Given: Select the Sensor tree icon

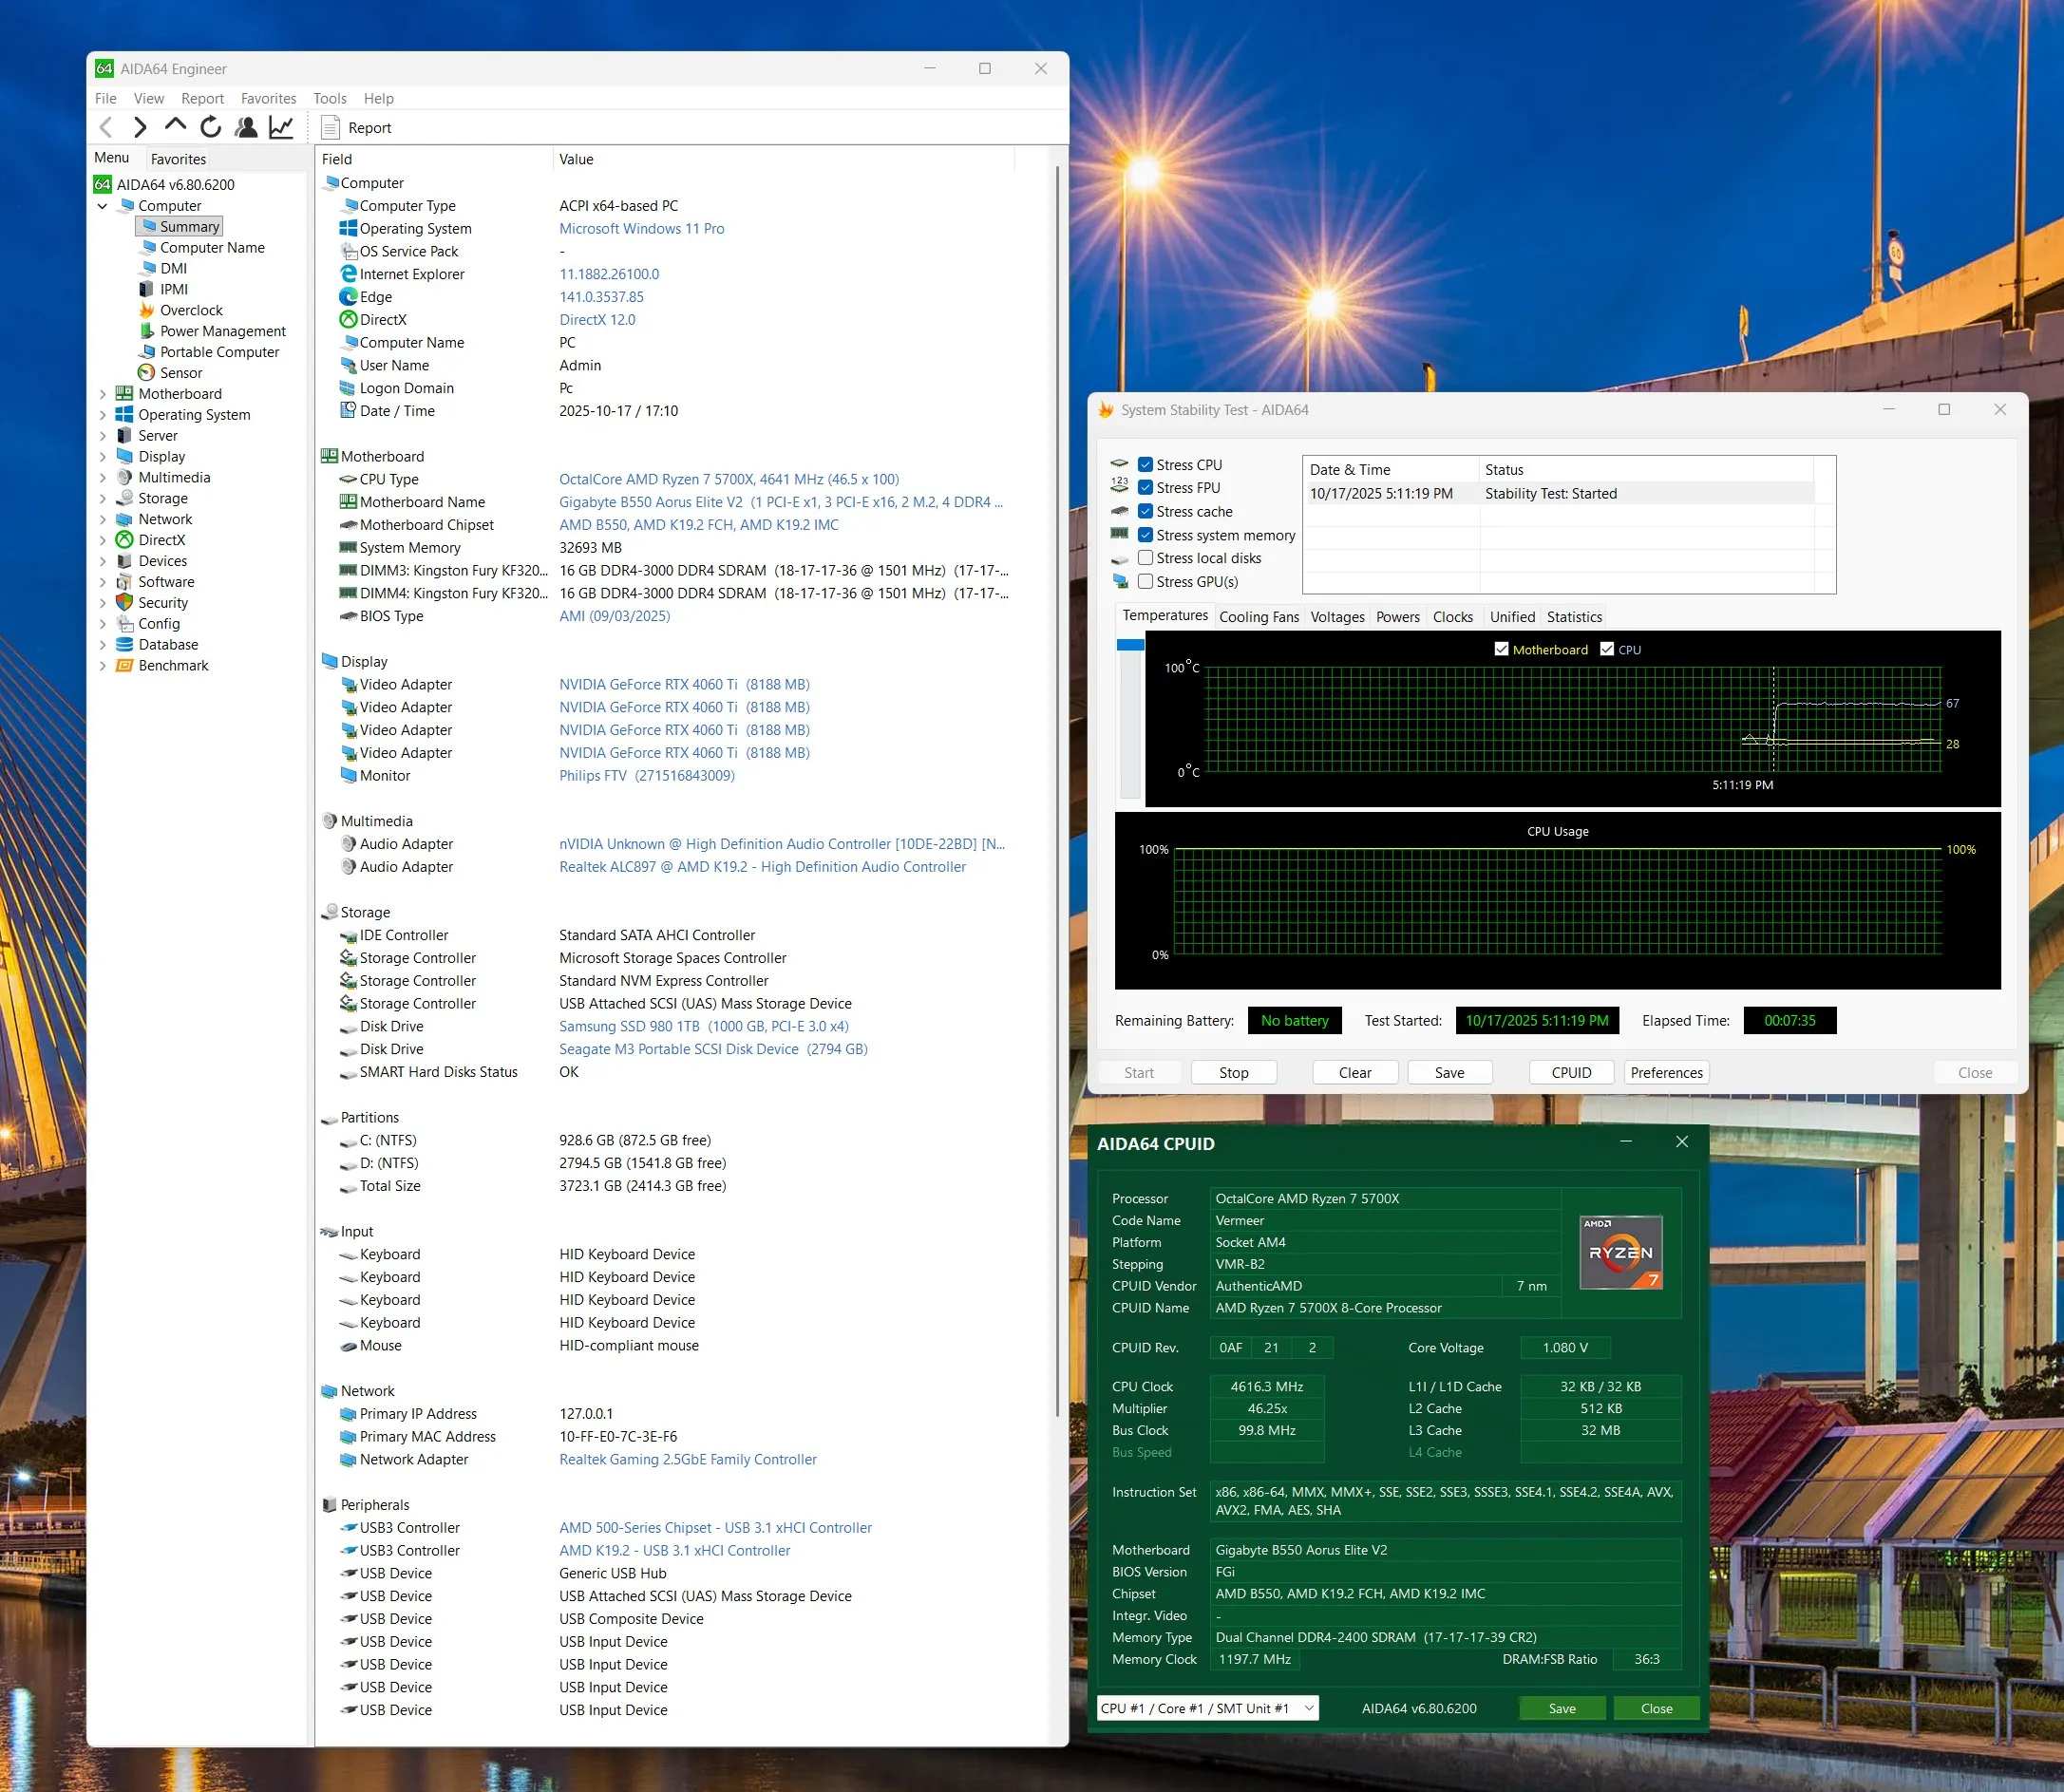Looking at the screenshot, I should (147, 373).
